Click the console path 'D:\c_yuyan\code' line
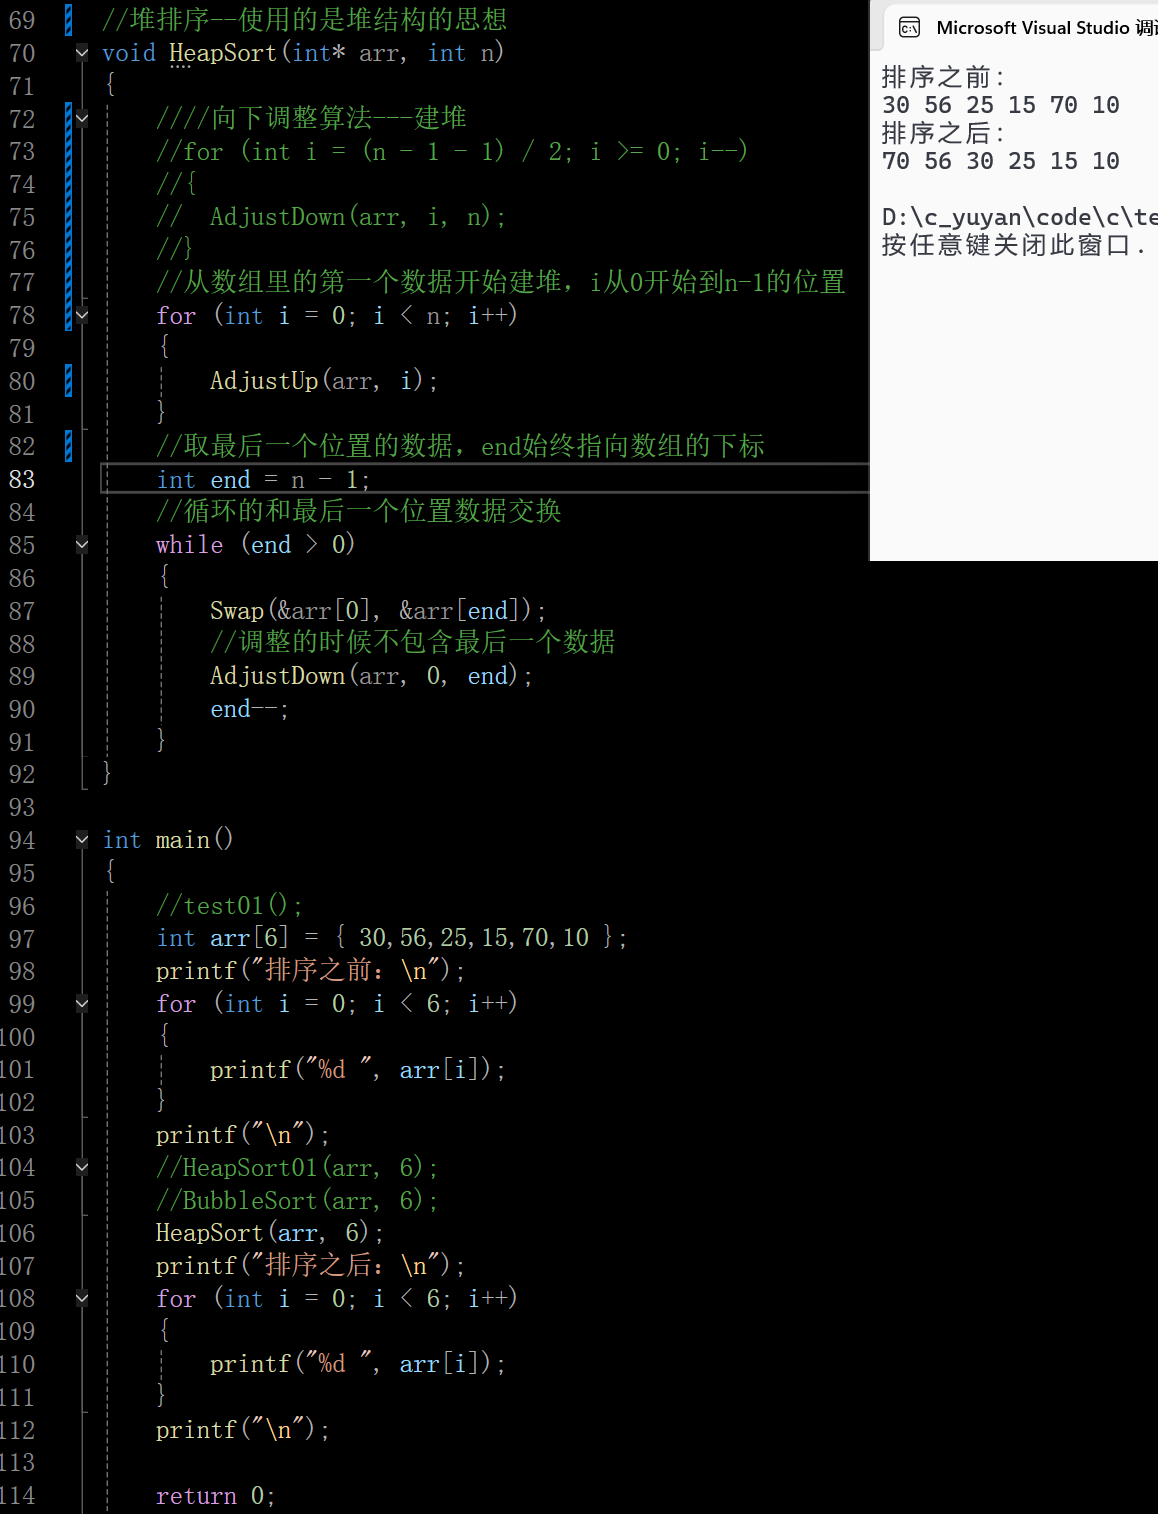1158x1514 pixels. click(1019, 217)
